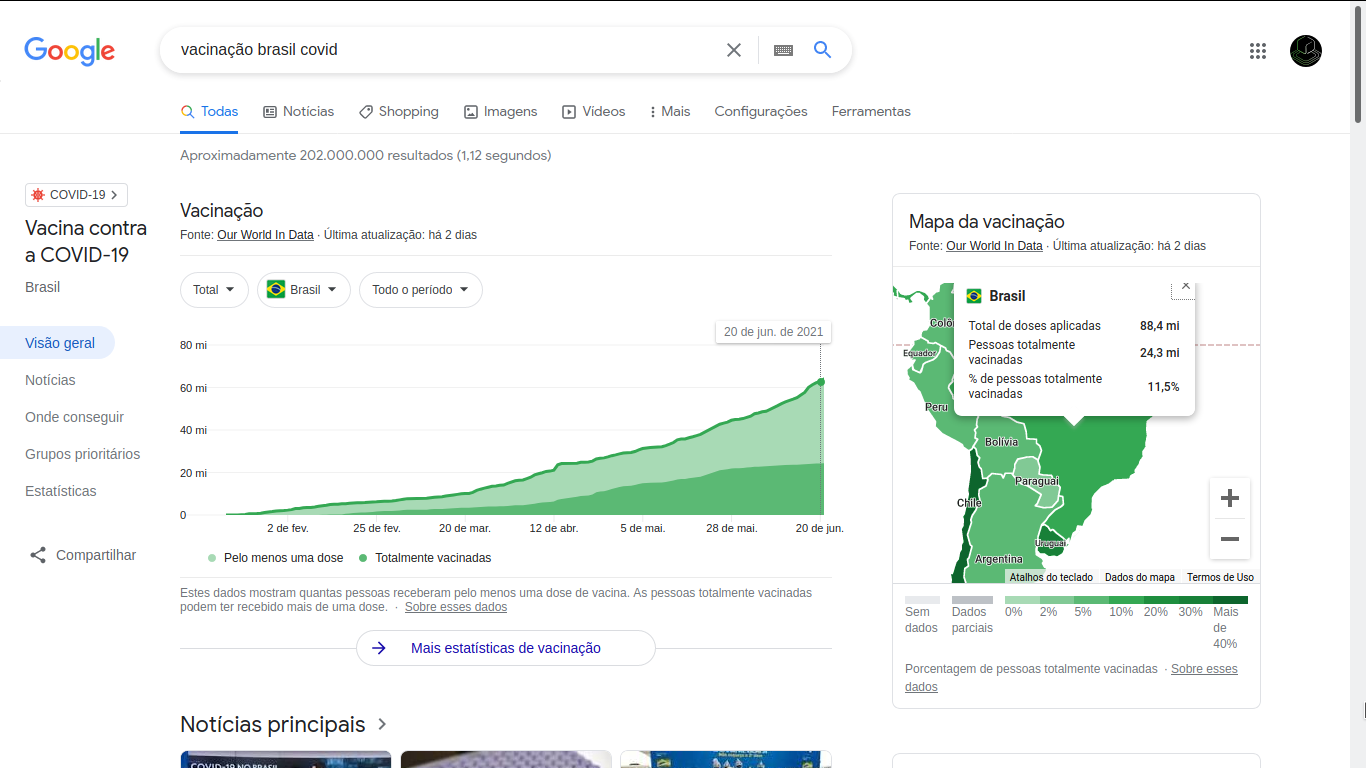Select the Todas tab

pyautogui.click(x=209, y=111)
